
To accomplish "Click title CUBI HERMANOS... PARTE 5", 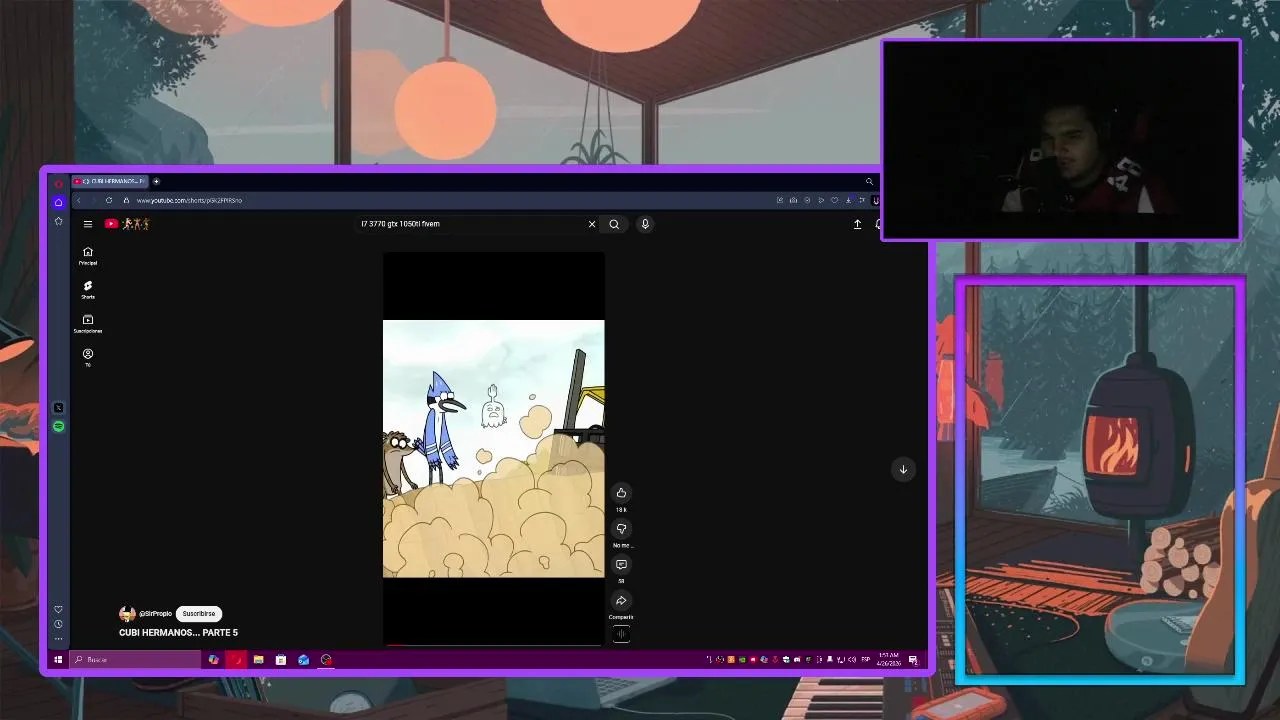I will coord(178,633).
